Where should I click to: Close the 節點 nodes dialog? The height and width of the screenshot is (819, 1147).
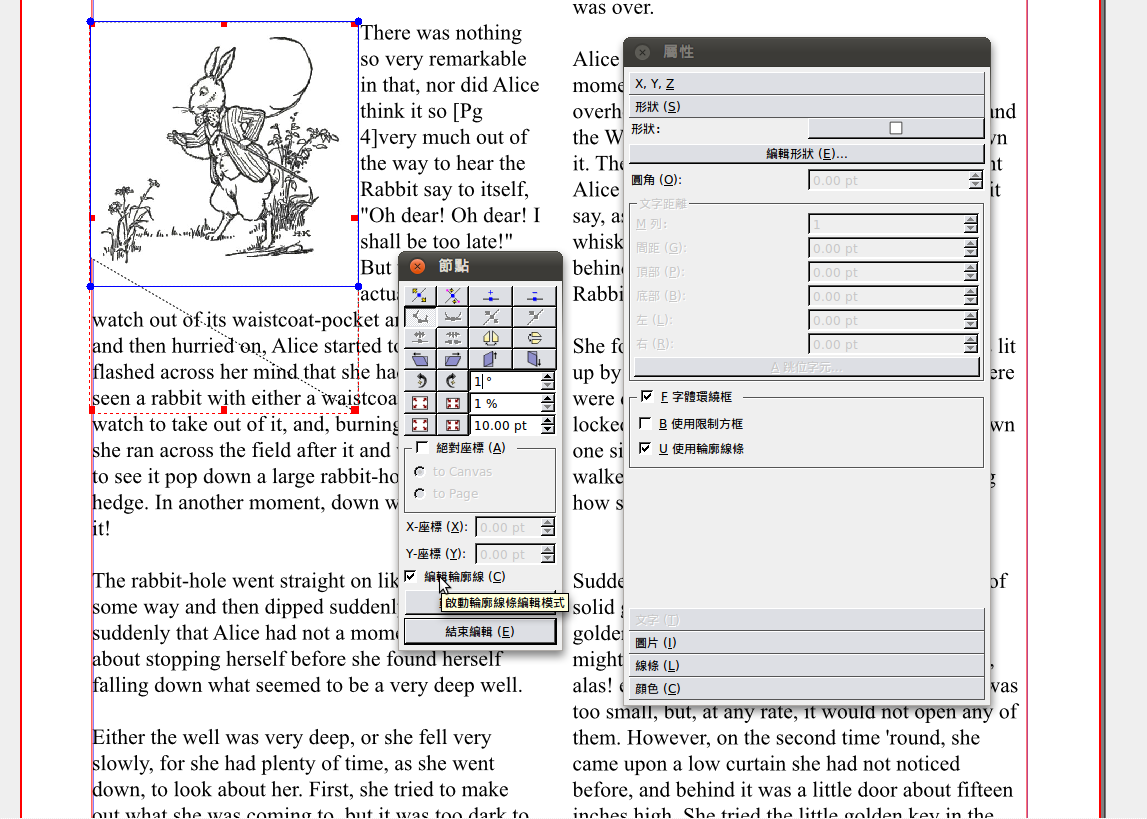click(x=418, y=266)
